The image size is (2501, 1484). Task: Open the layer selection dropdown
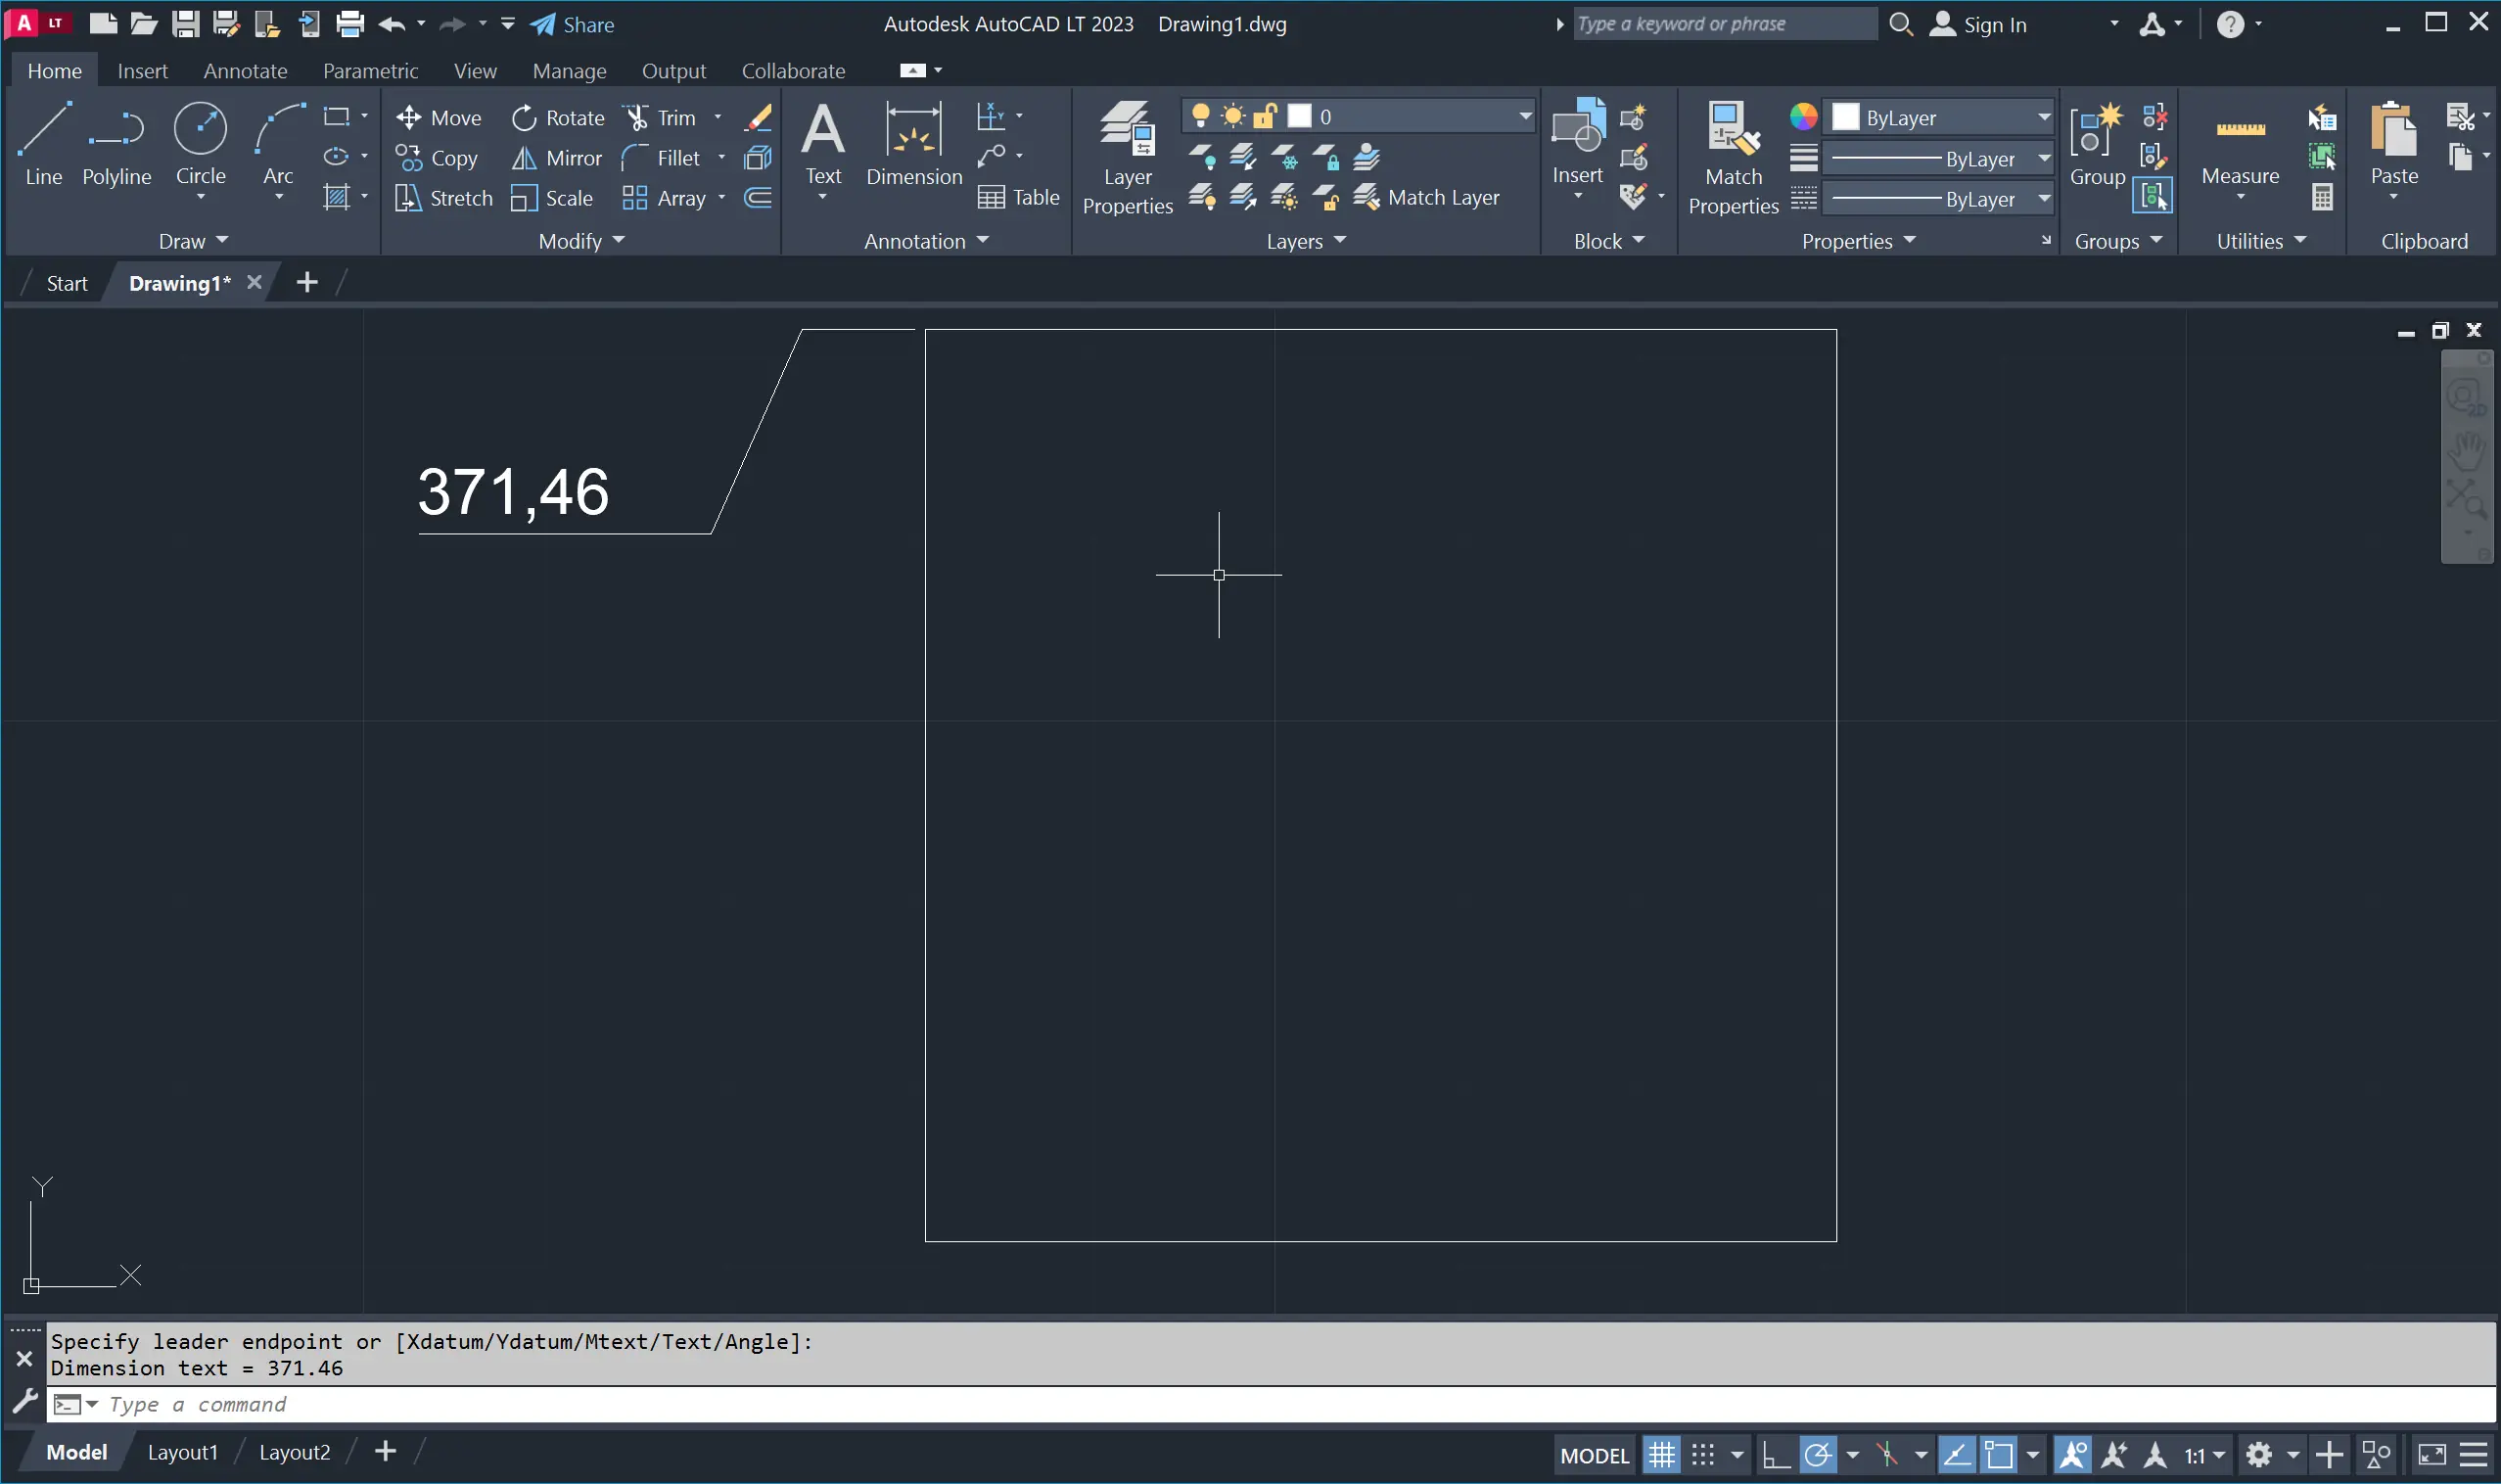[x=1525, y=117]
